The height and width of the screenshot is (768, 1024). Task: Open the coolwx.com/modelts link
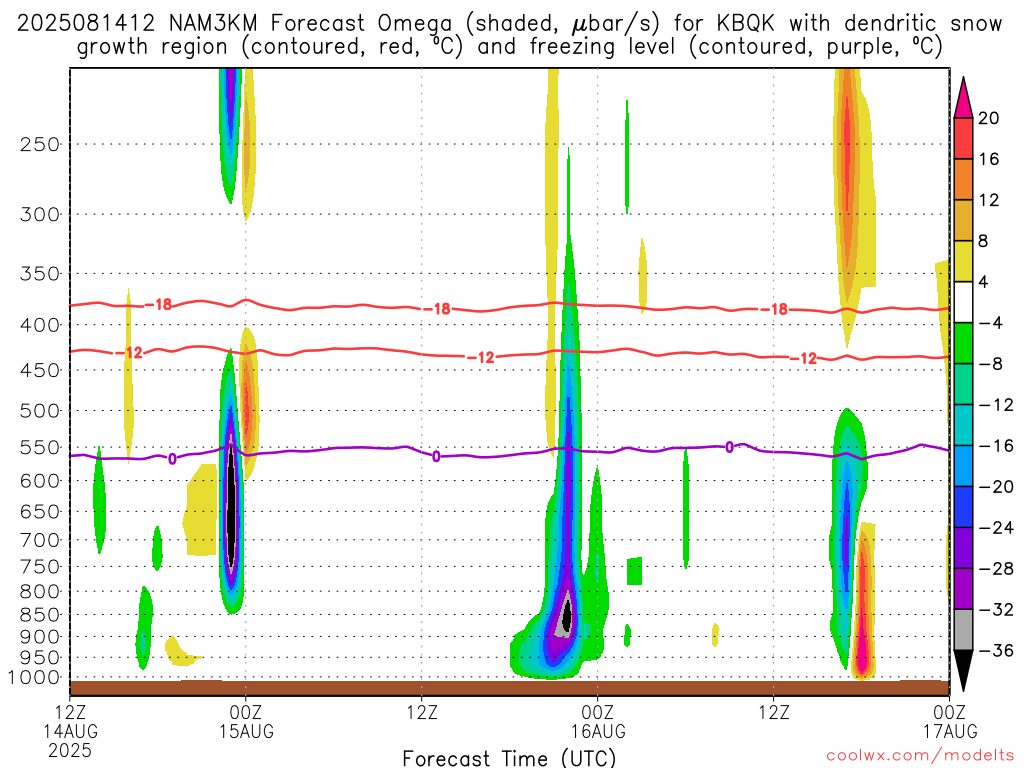pyautogui.click(x=920, y=755)
